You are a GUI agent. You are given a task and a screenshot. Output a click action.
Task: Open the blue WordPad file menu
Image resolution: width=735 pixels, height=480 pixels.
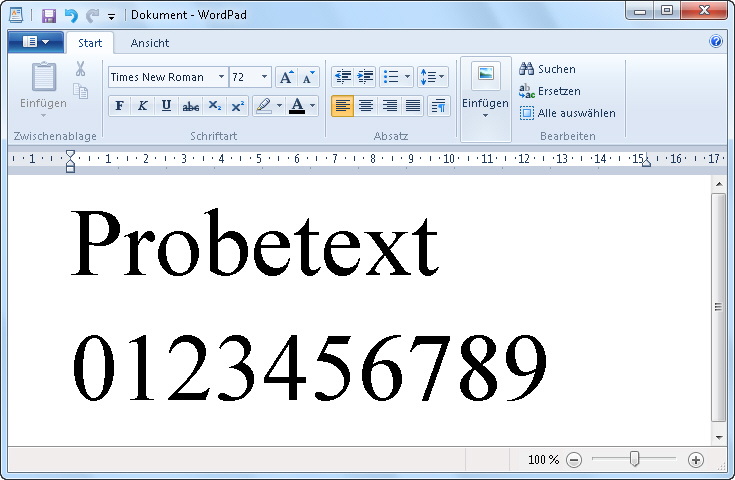click(35, 42)
